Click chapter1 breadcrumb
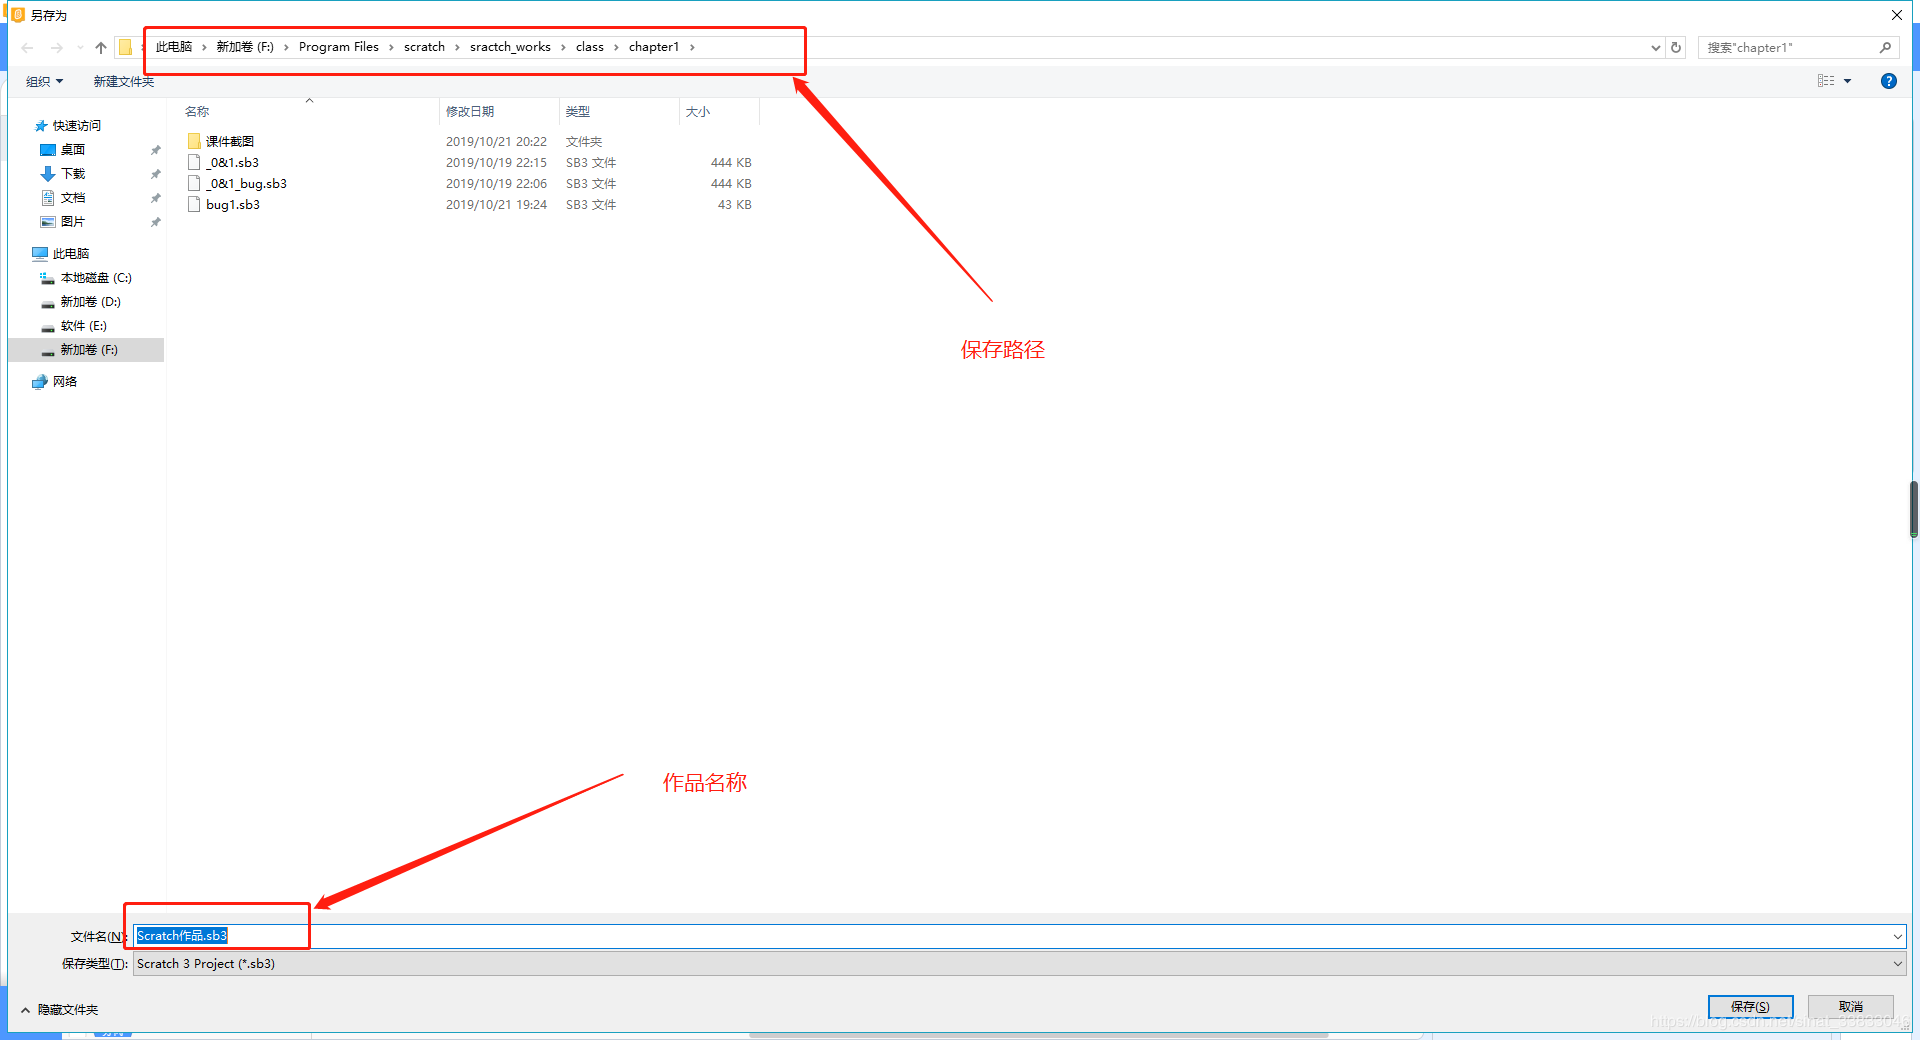Image resolution: width=1920 pixels, height=1040 pixels. 654,47
